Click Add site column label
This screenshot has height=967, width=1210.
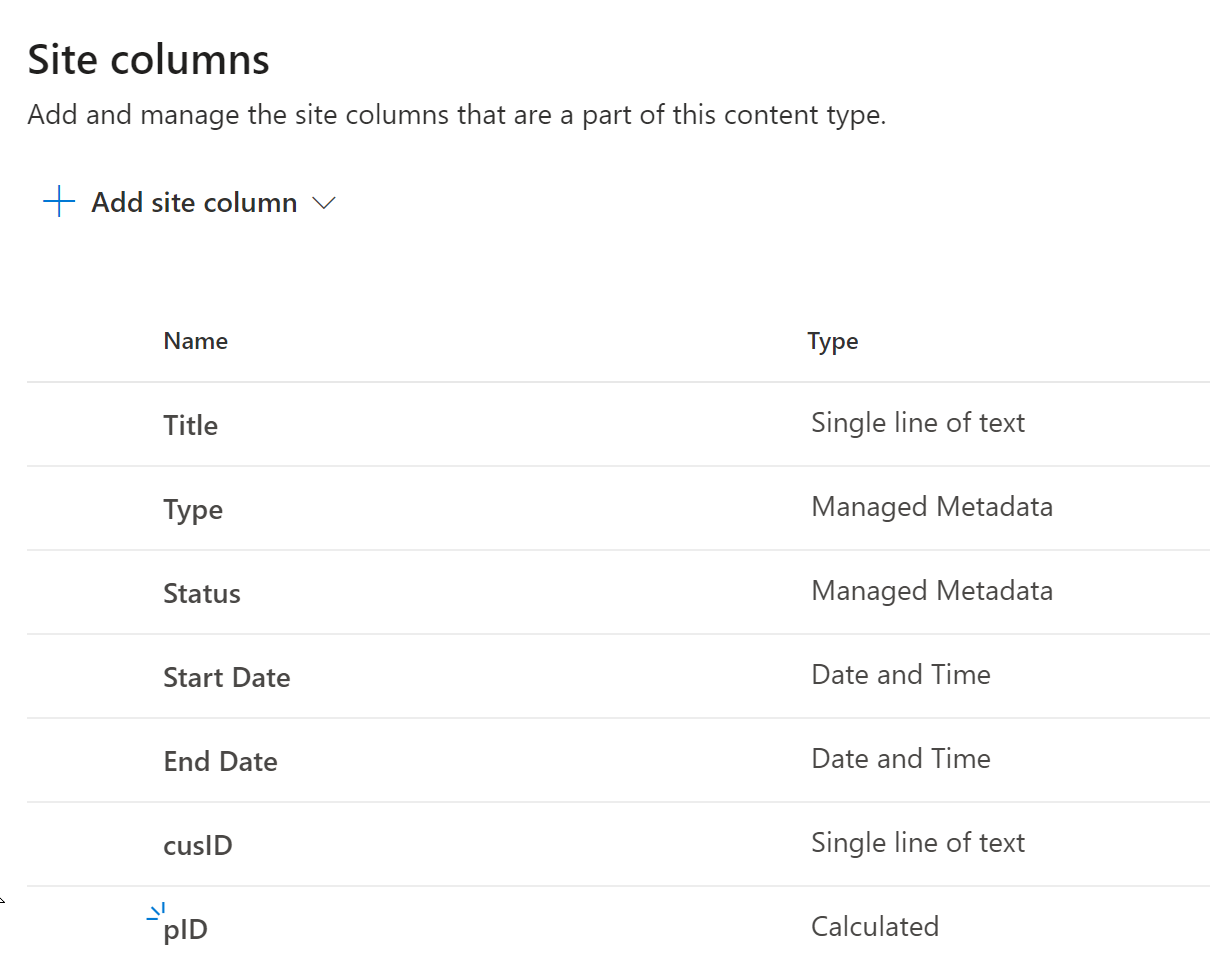pyautogui.click(x=193, y=202)
